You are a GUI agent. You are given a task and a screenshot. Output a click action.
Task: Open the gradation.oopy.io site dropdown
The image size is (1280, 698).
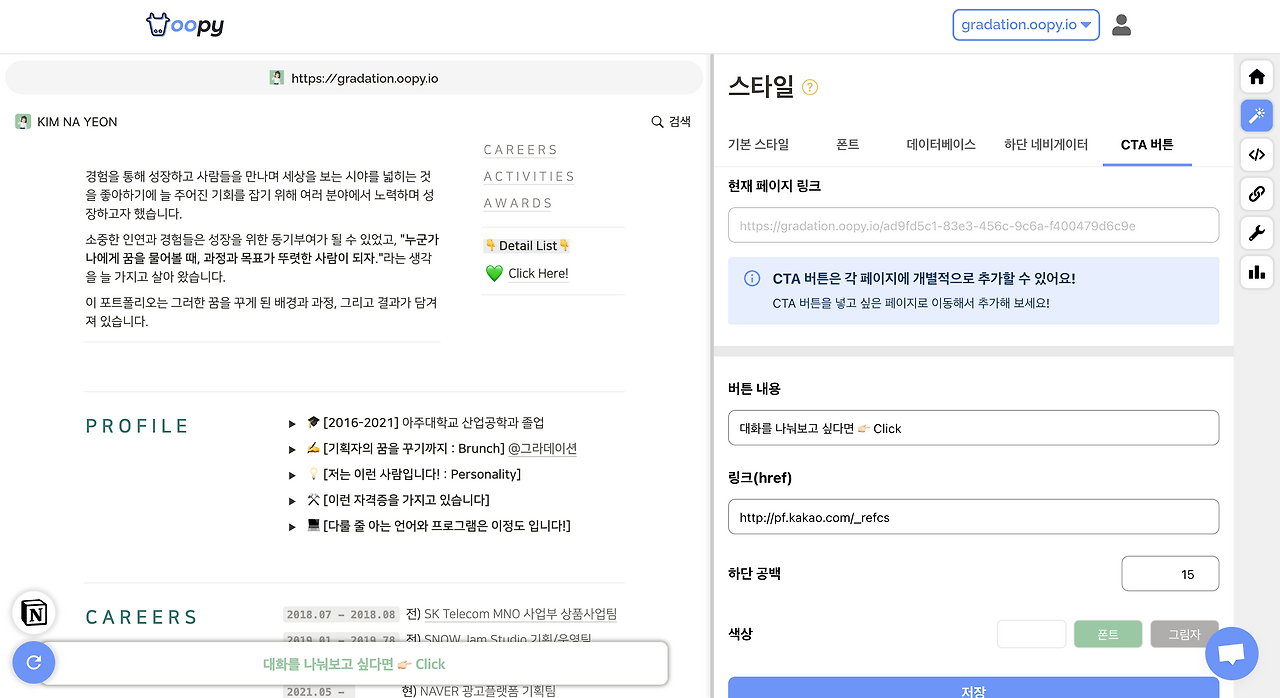click(1025, 24)
